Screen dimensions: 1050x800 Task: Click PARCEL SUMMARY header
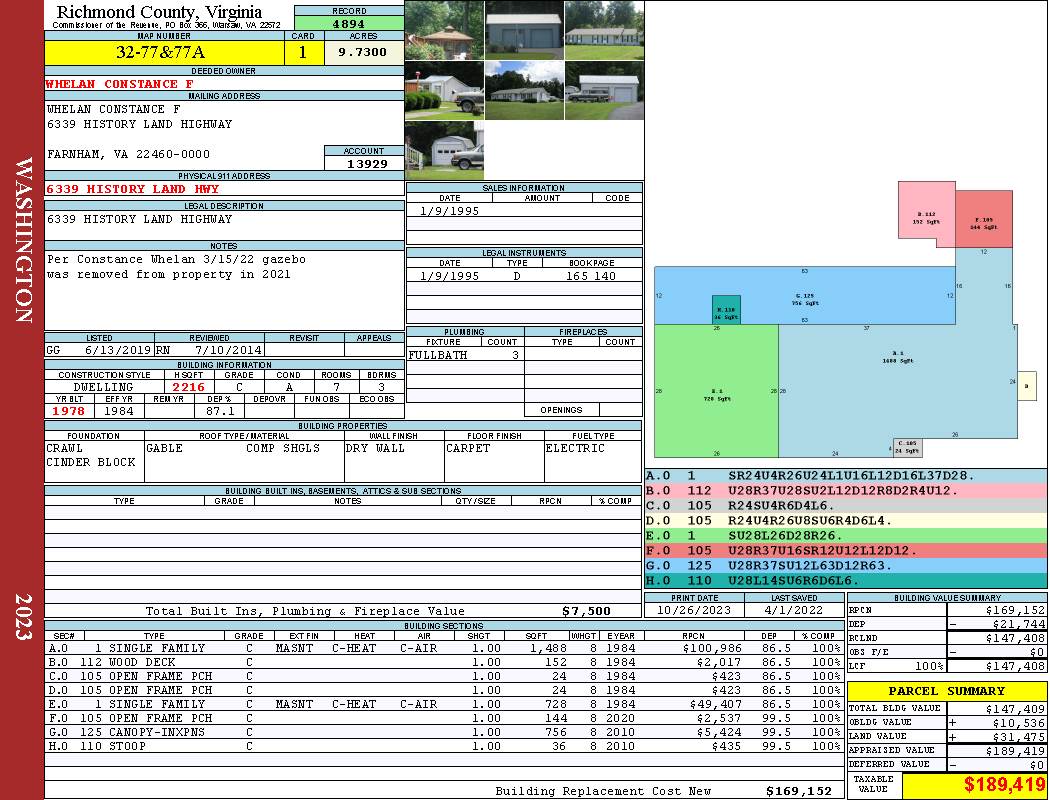coord(946,691)
